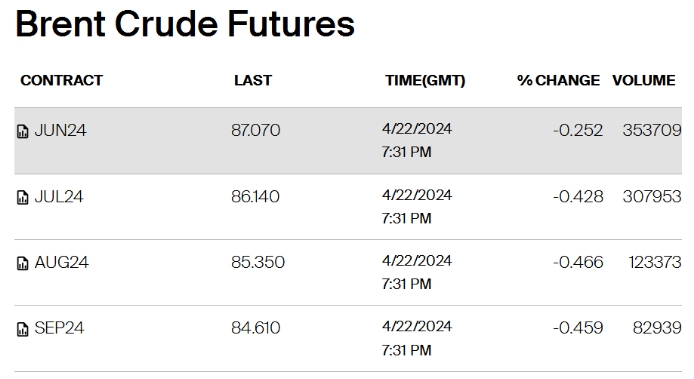Screen dimensions: 694x379
Task: Open the JUL24 contract link
Action: [x=58, y=196]
